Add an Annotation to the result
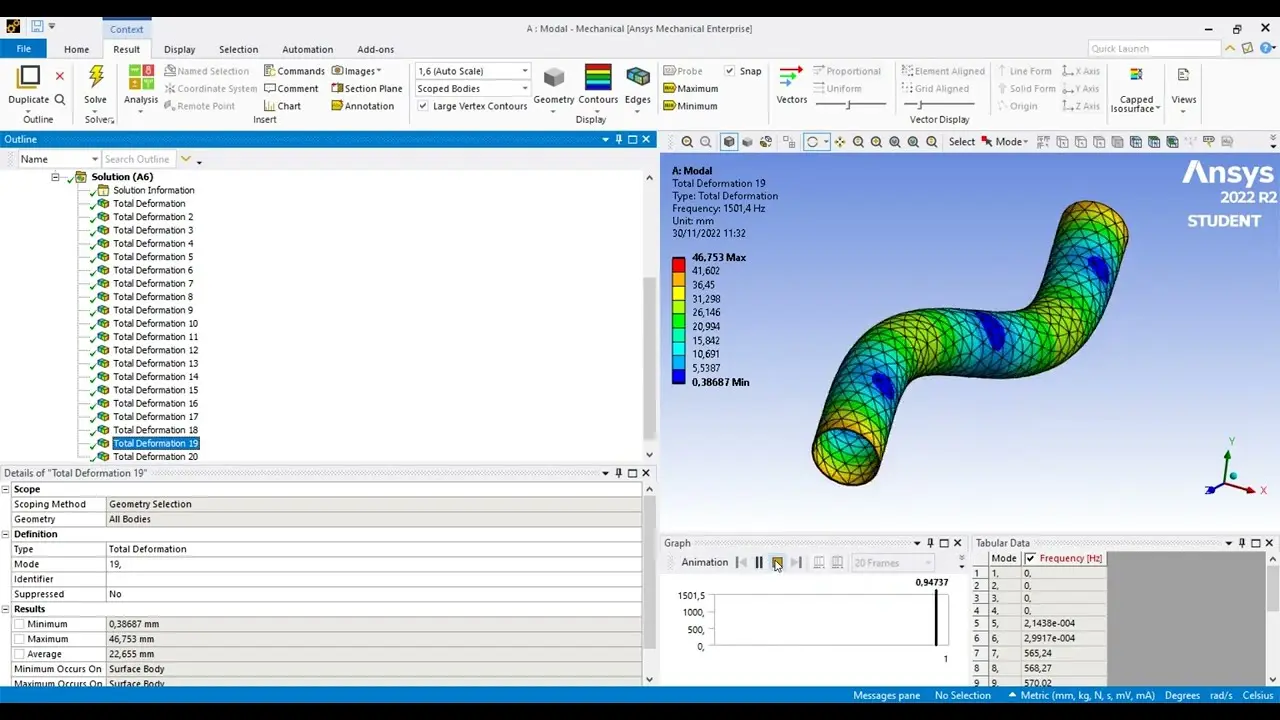Viewport: 1280px width, 720px height. 362,106
